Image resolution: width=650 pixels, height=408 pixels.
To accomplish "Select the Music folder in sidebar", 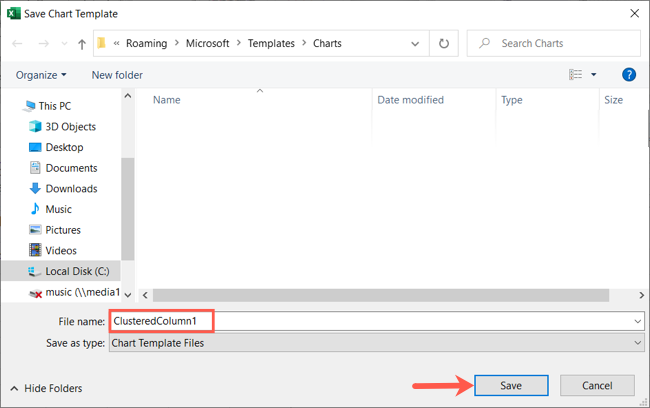I will click(x=58, y=209).
